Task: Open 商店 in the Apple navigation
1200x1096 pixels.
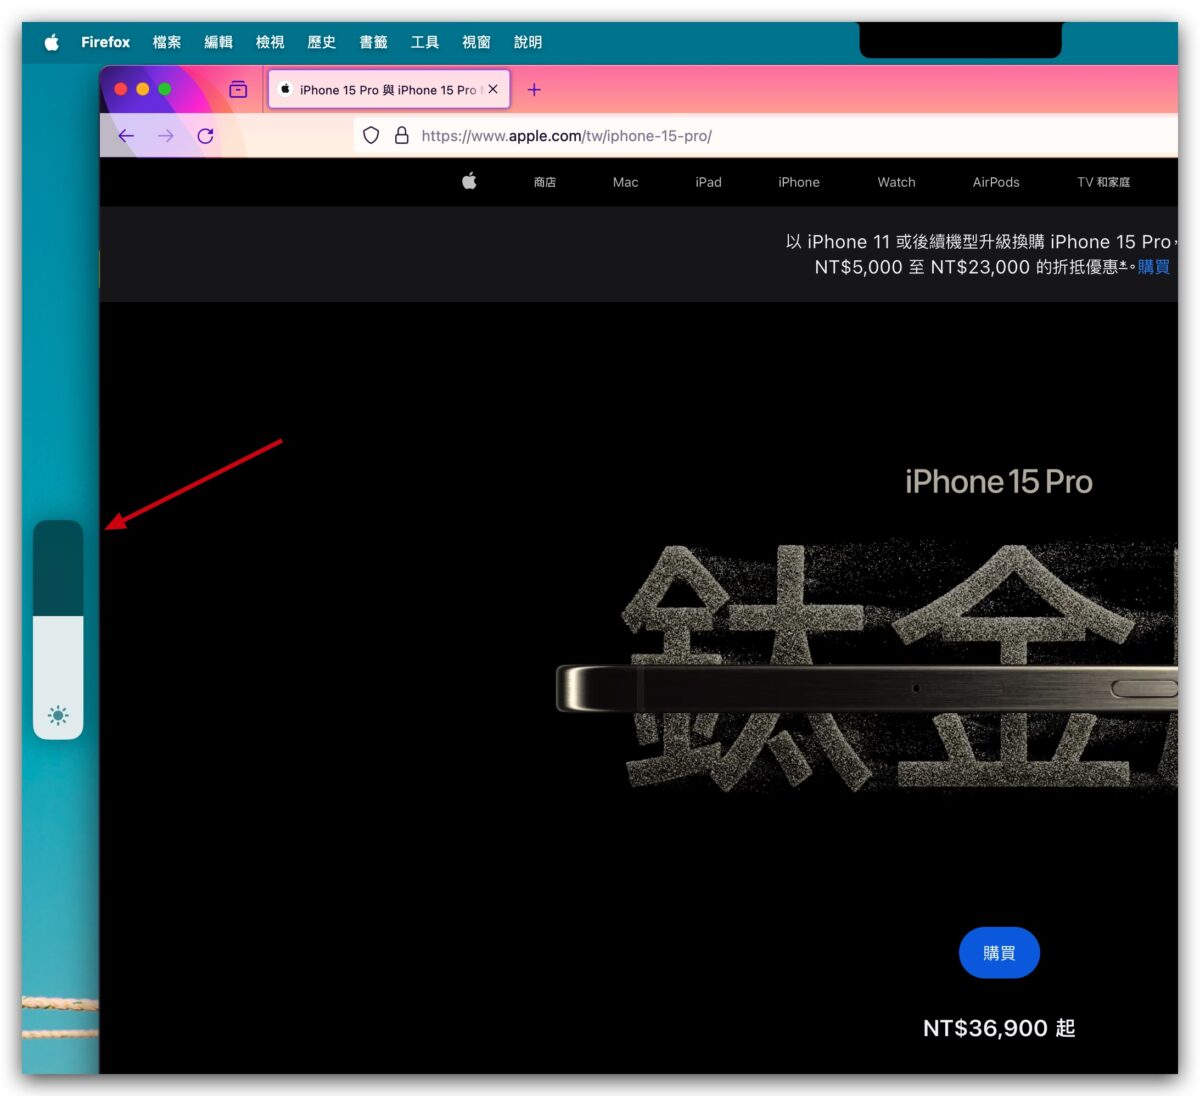Action: pyautogui.click(x=545, y=182)
